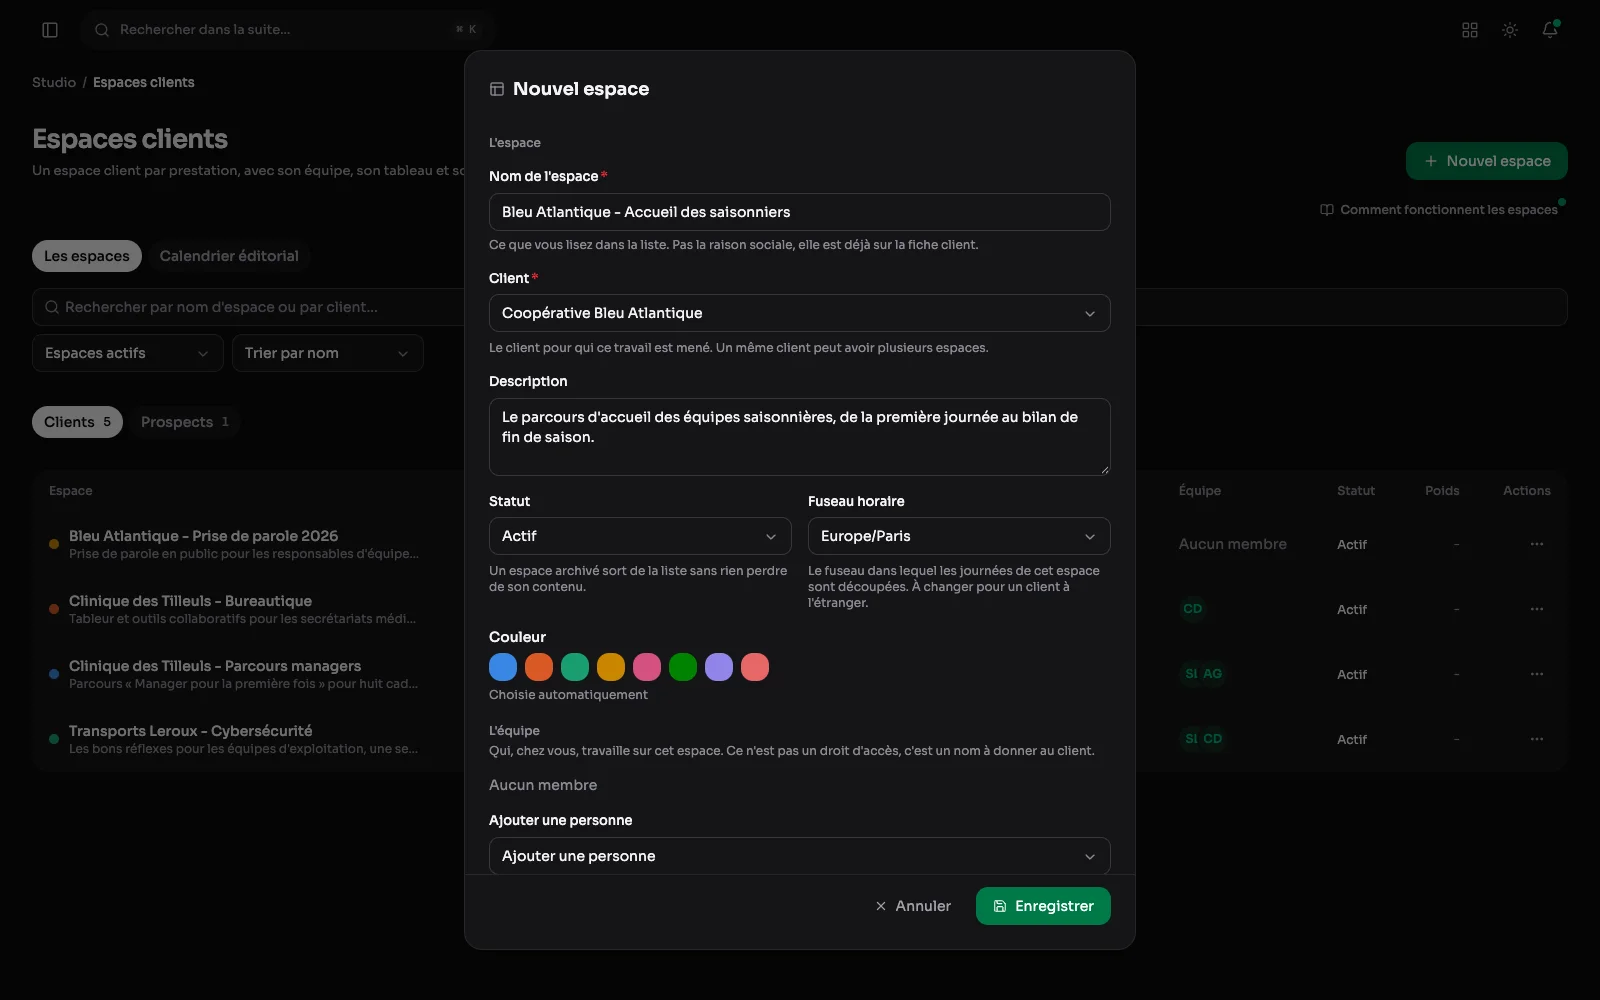Image resolution: width=1600 pixels, height=1000 pixels.
Task: Click the AG avatar in the Parcours managers row
Action: coord(1213,674)
